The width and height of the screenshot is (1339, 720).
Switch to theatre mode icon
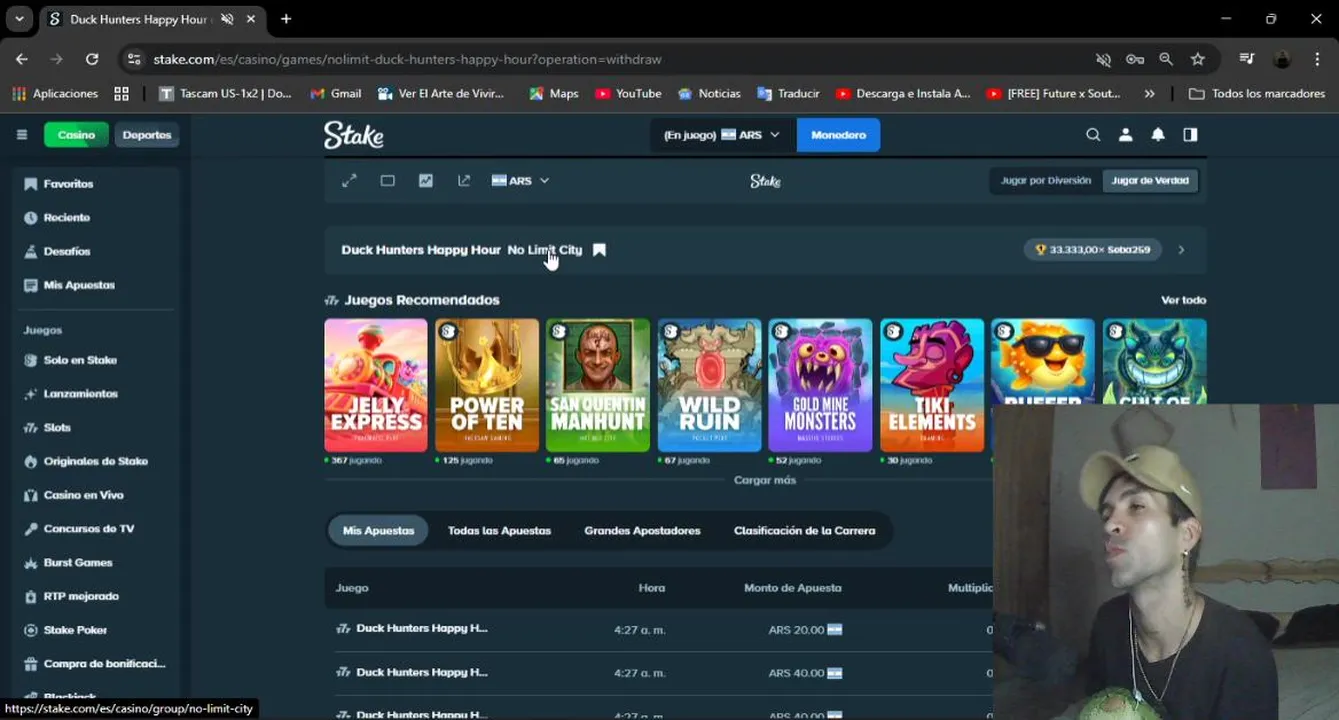pyautogui.click(x=387, y=181)
